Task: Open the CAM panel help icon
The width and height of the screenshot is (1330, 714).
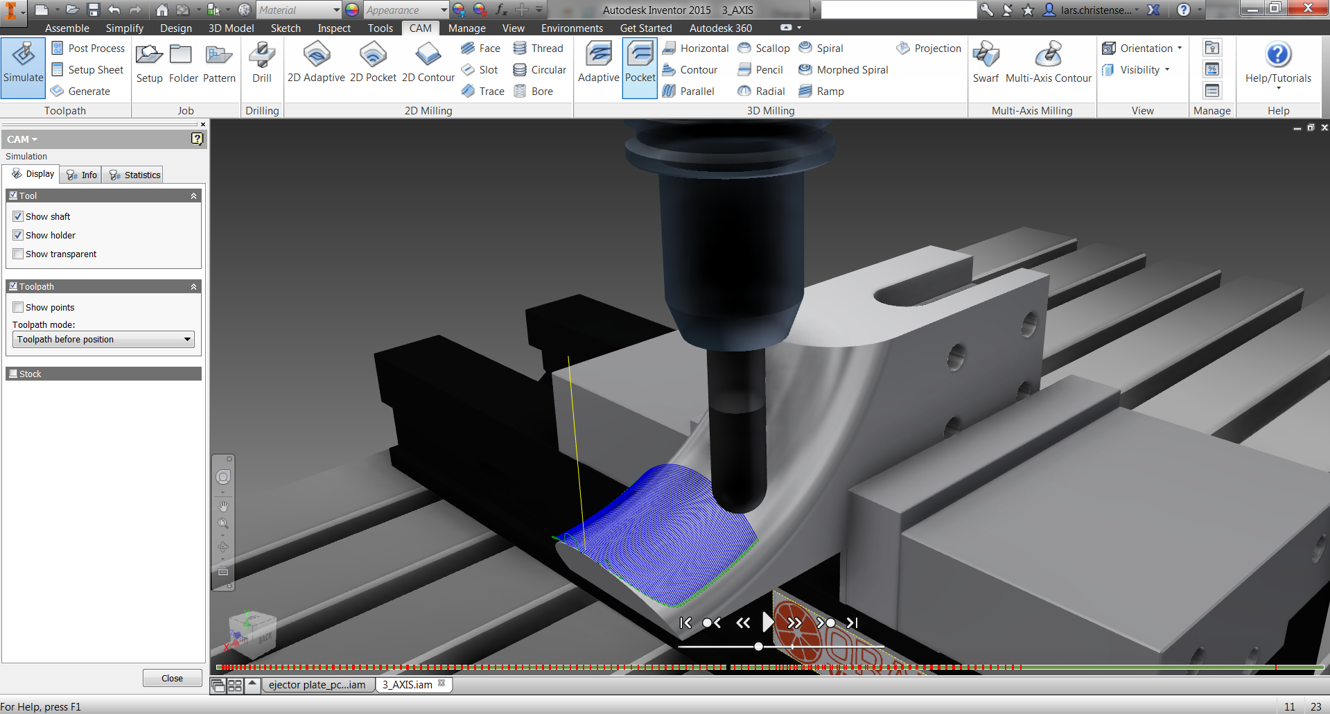Action: (197, 139)
